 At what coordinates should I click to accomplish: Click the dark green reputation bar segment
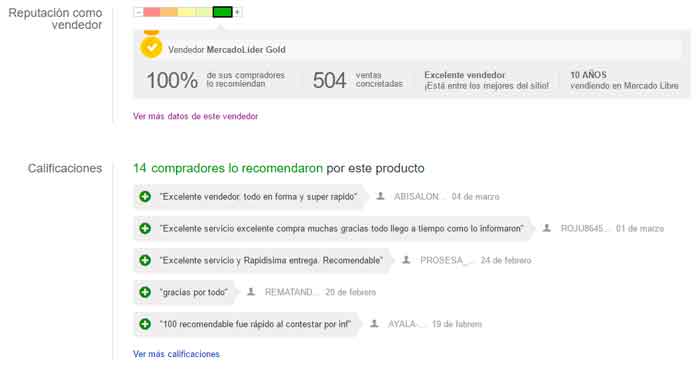[222, 12]
